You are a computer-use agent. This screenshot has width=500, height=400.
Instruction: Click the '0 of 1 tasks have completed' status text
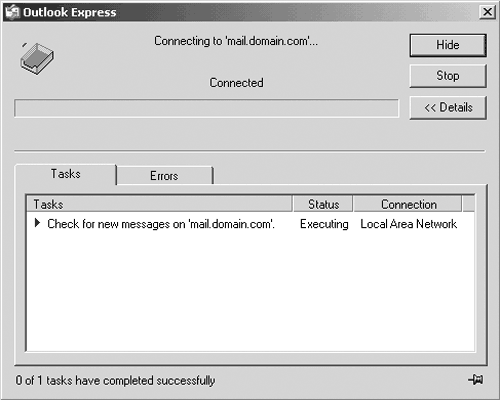point(115,380)
